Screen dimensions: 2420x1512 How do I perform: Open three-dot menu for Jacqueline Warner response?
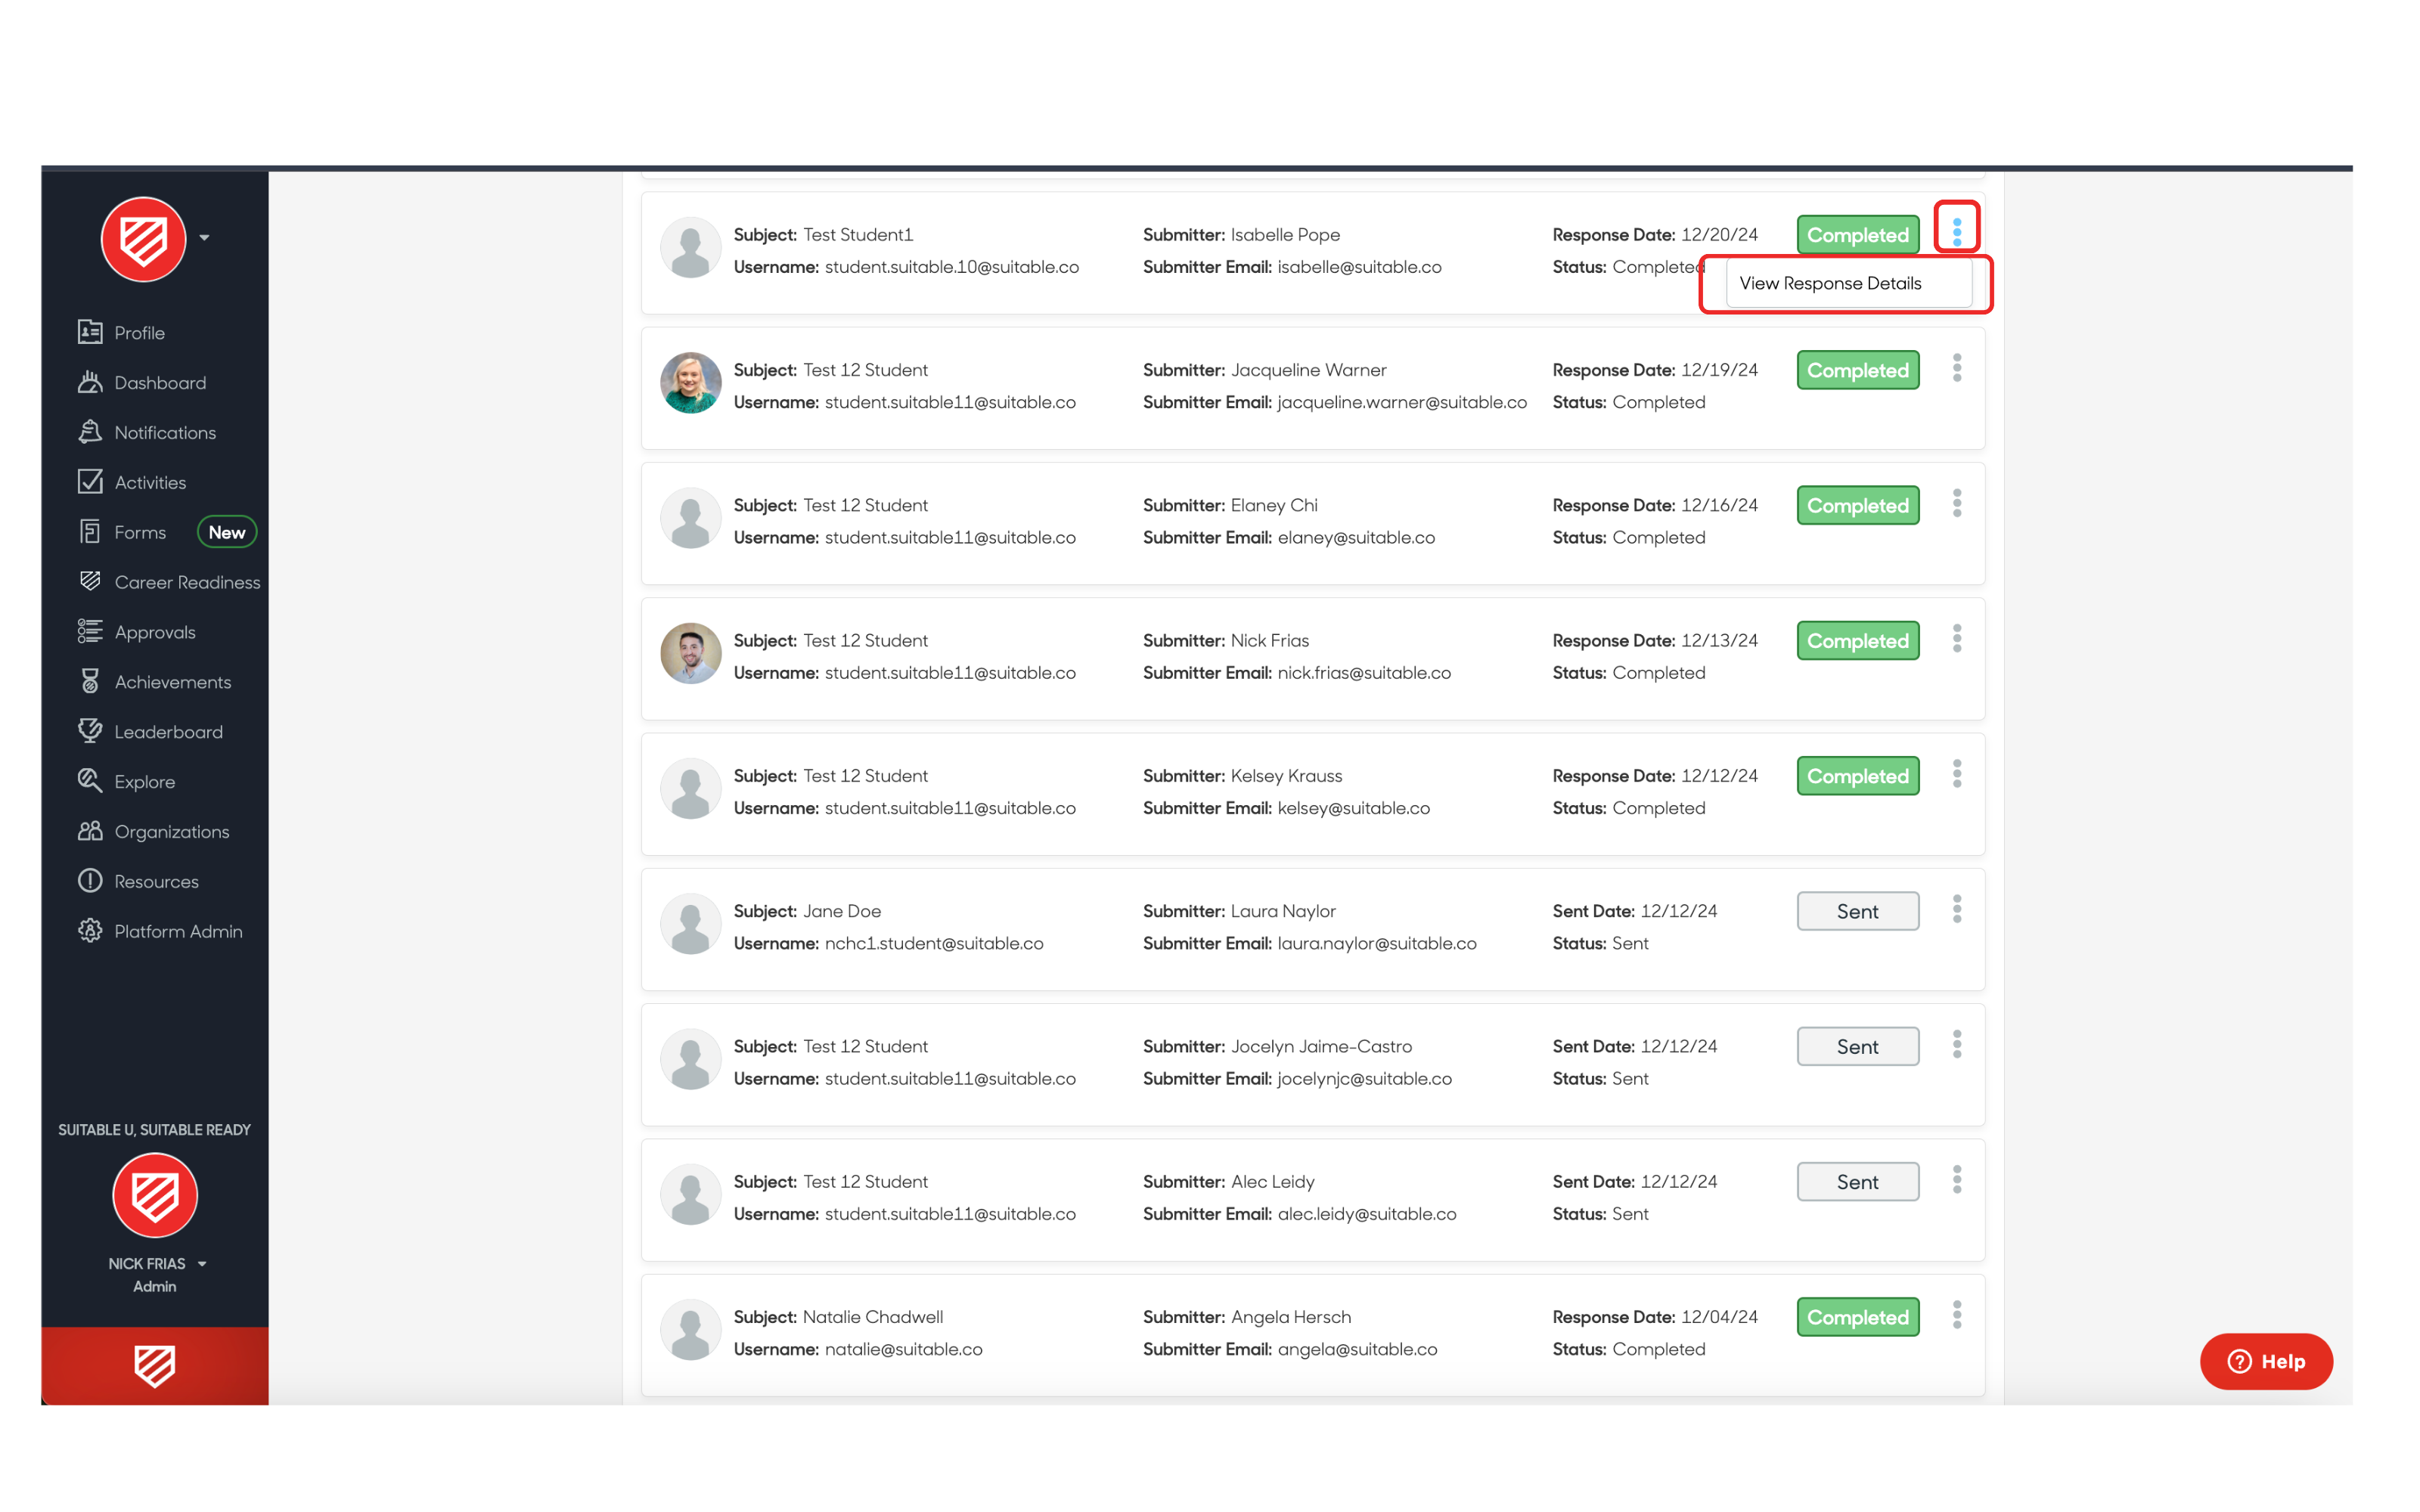click(1957, 367)
